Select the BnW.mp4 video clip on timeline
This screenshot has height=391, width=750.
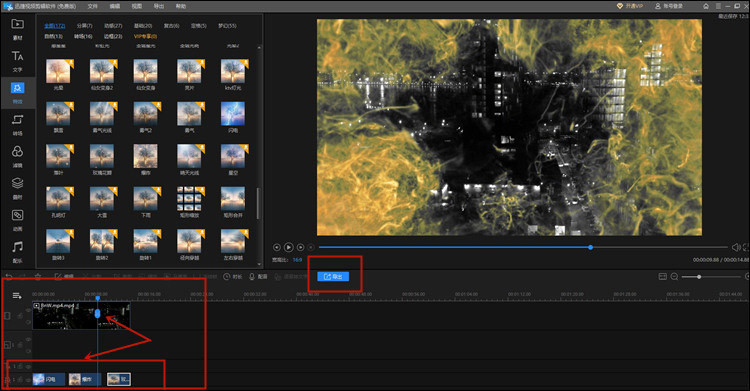tap(81, 315)
